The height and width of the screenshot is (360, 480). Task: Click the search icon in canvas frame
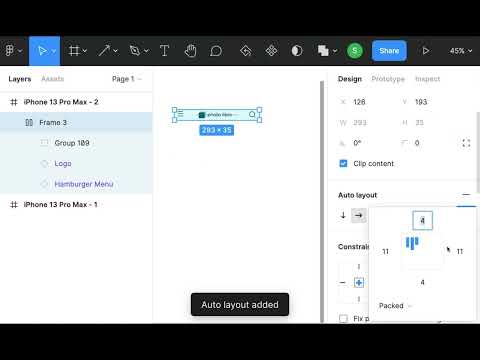click(x=252, y=115)
